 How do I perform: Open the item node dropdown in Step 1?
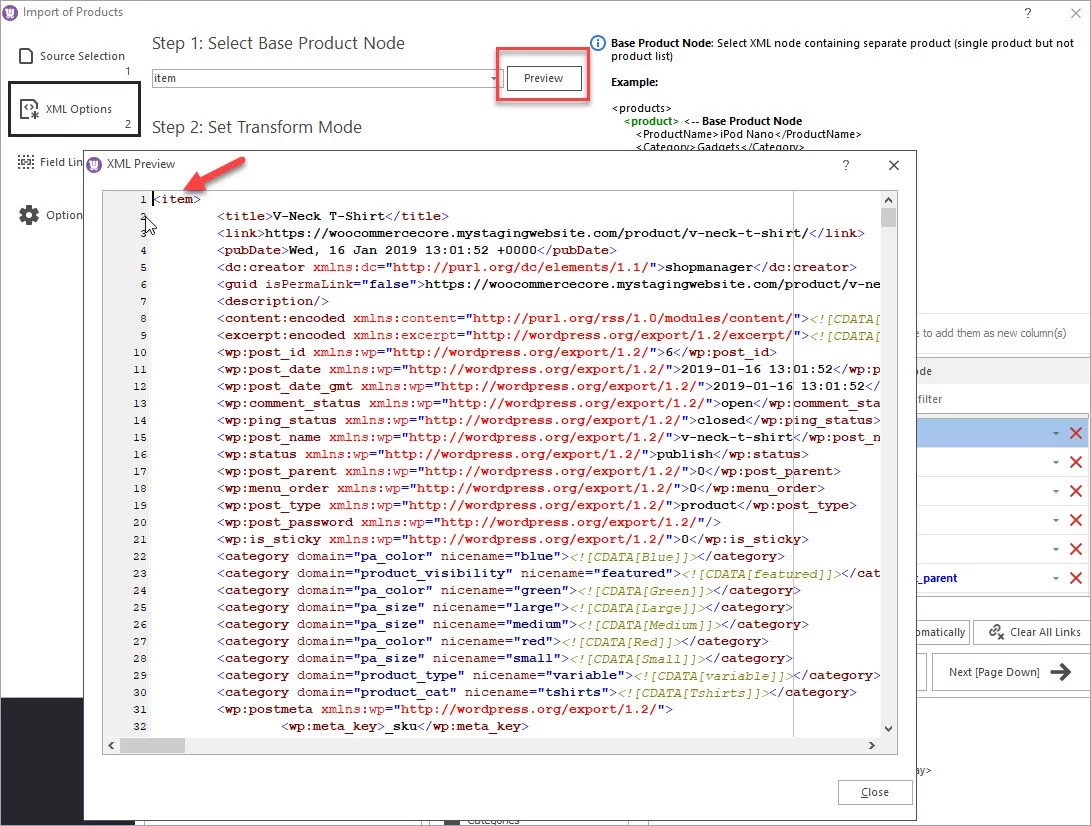493,77
